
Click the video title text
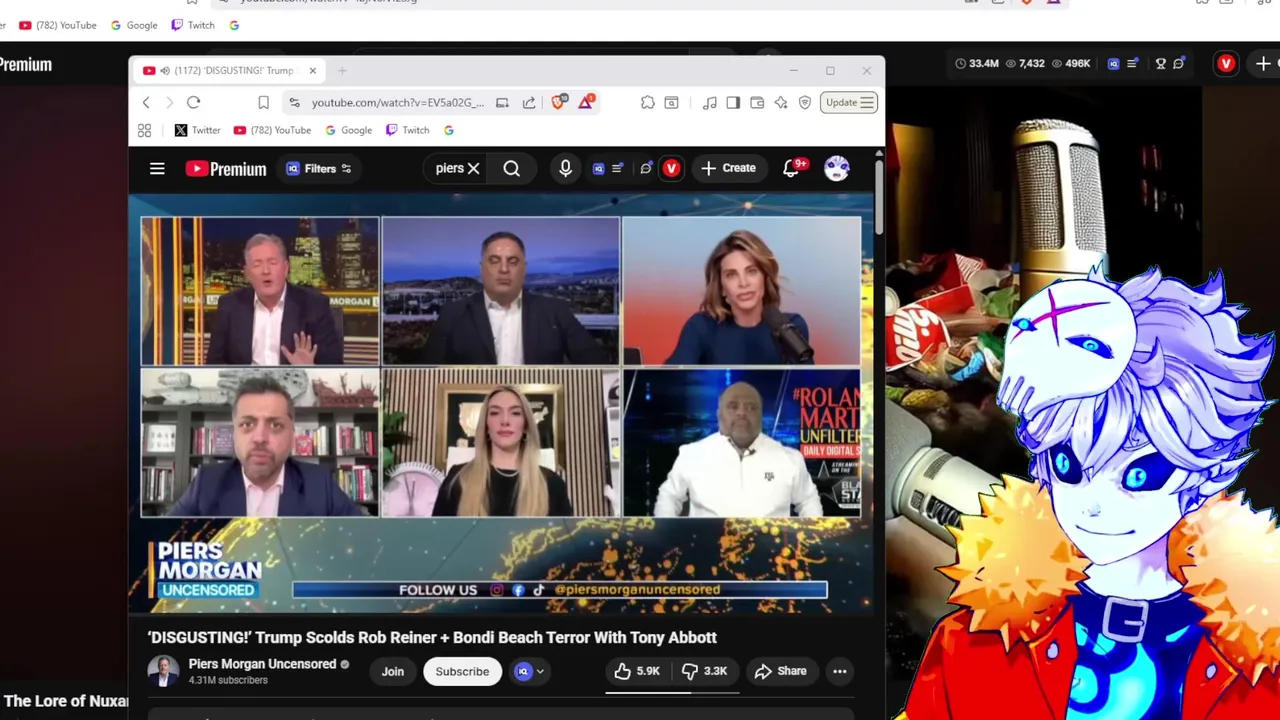432,637
